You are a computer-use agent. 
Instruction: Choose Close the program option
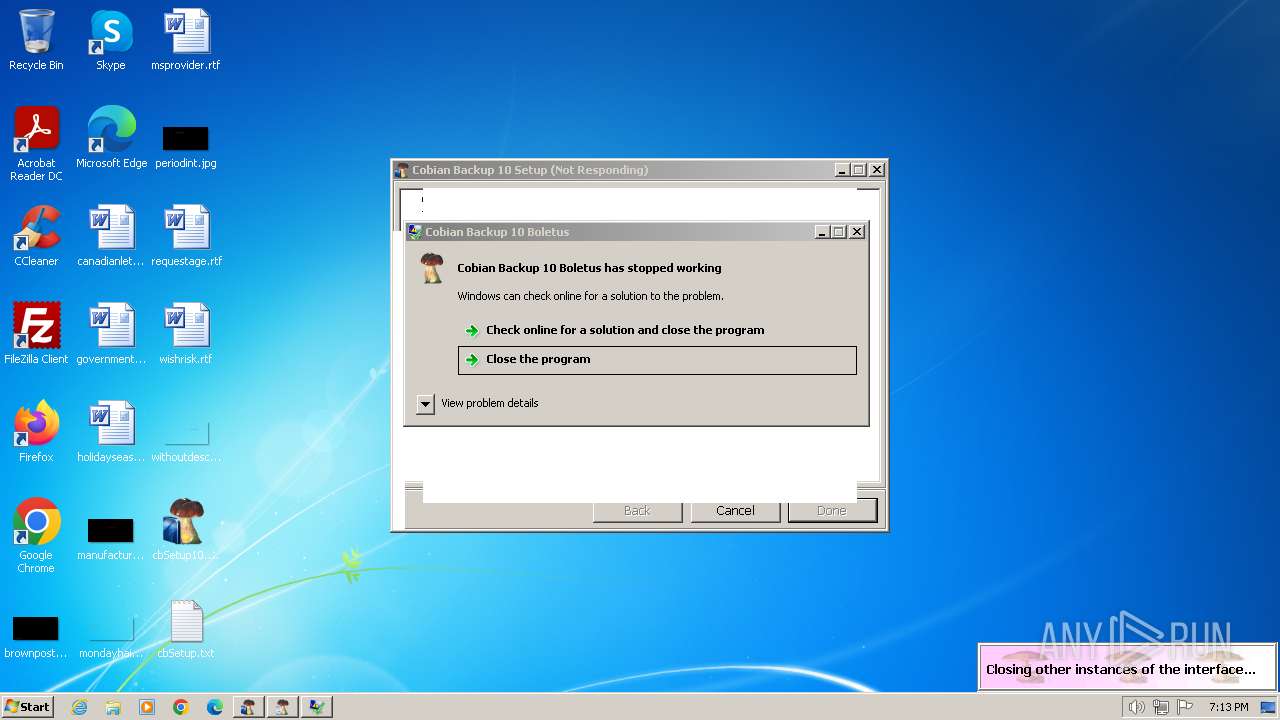pyautogui.click(x=657, y=360)
